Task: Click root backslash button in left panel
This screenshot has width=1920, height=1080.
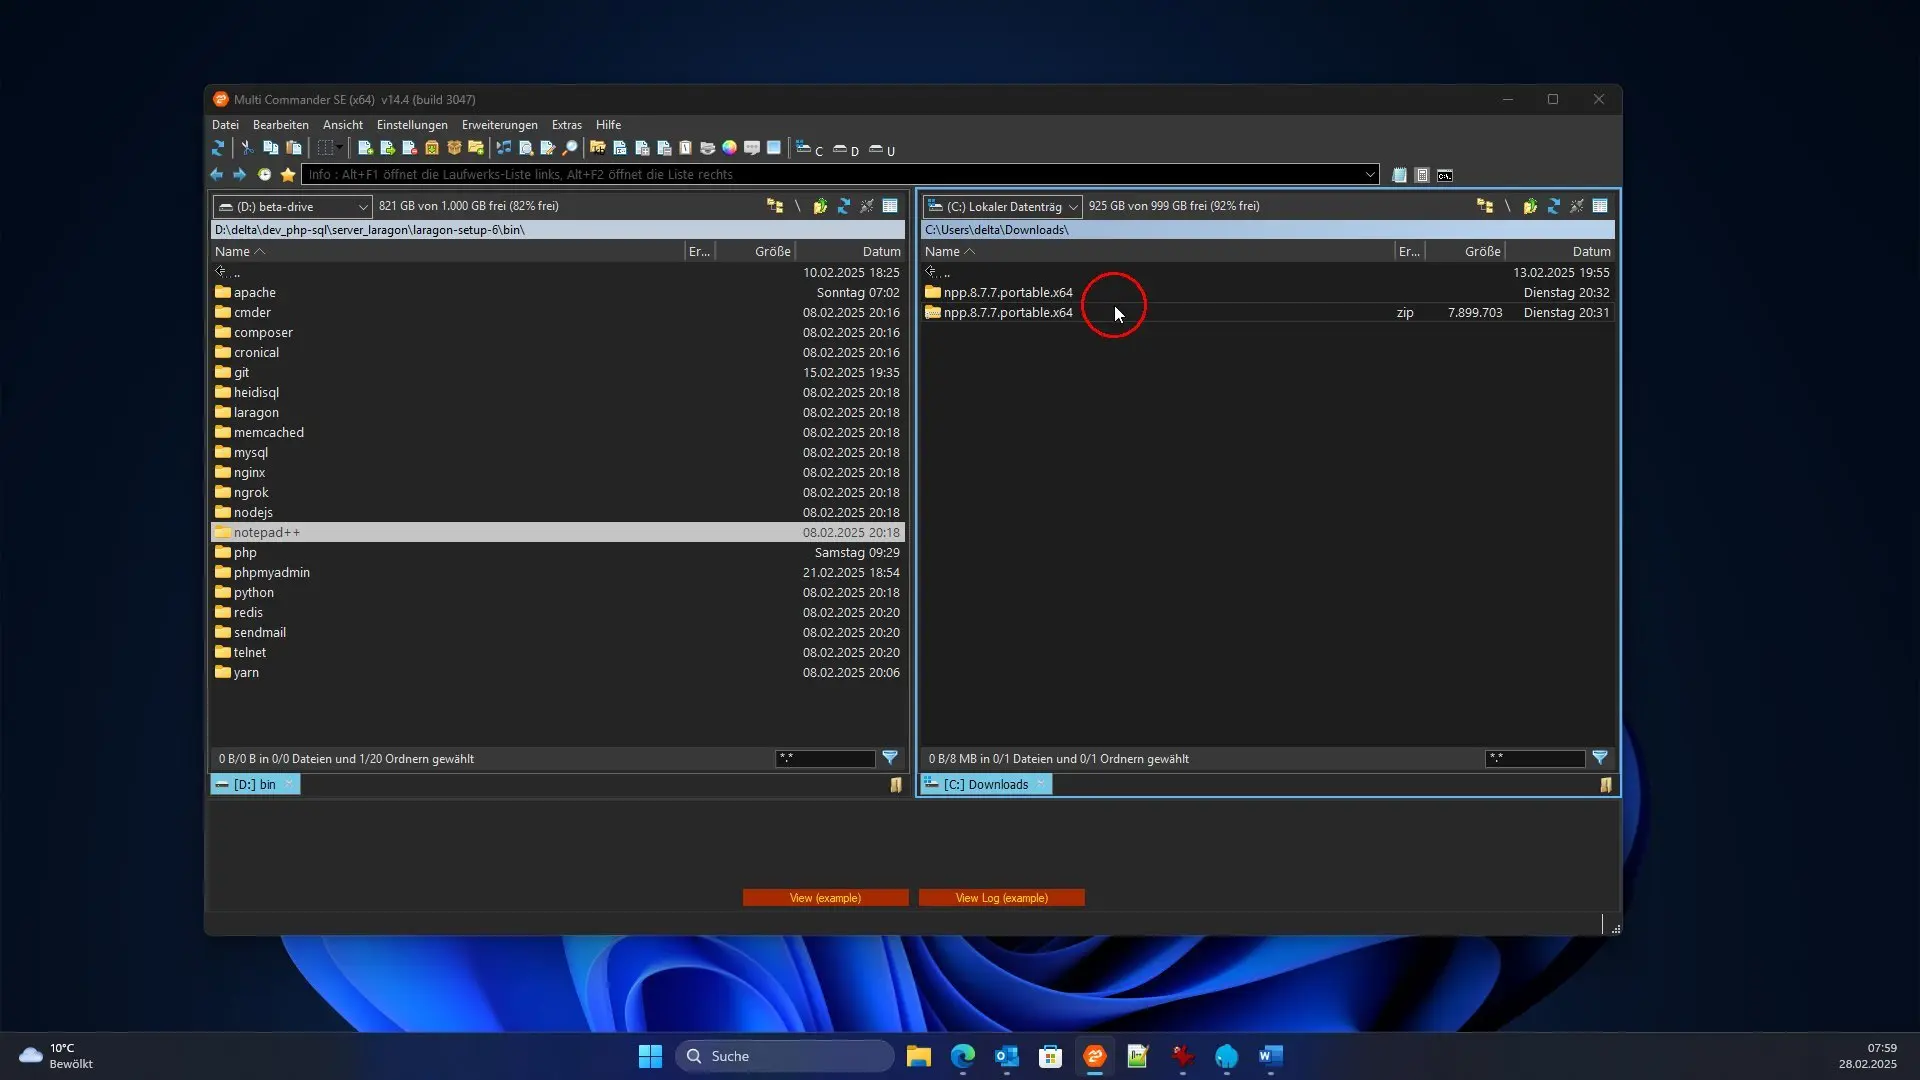Action: [797, 206]
